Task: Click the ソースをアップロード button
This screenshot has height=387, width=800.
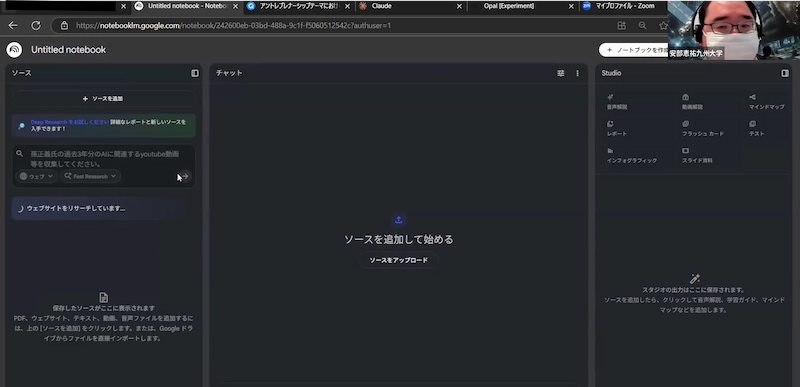Action: [398, 260]
